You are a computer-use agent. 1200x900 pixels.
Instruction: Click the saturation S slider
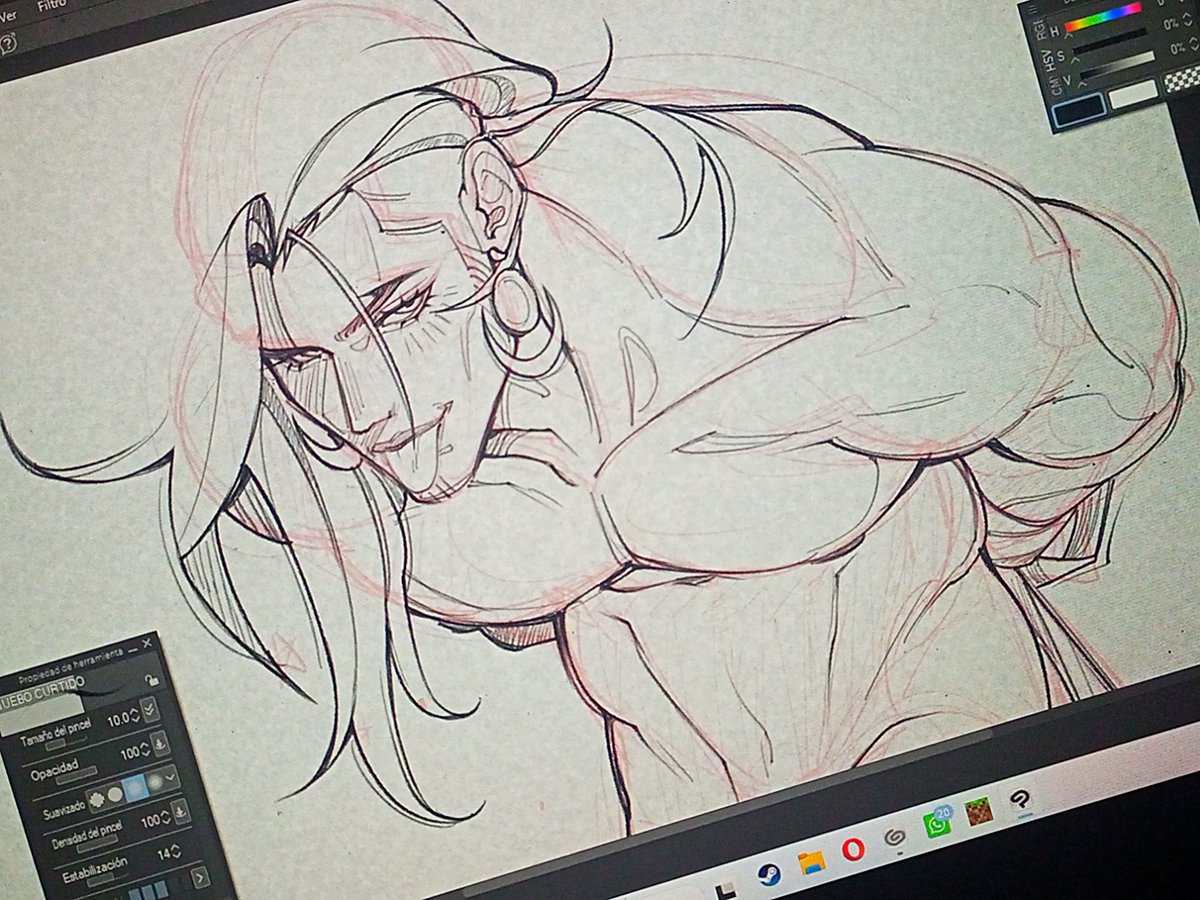tap(1110, 40)
